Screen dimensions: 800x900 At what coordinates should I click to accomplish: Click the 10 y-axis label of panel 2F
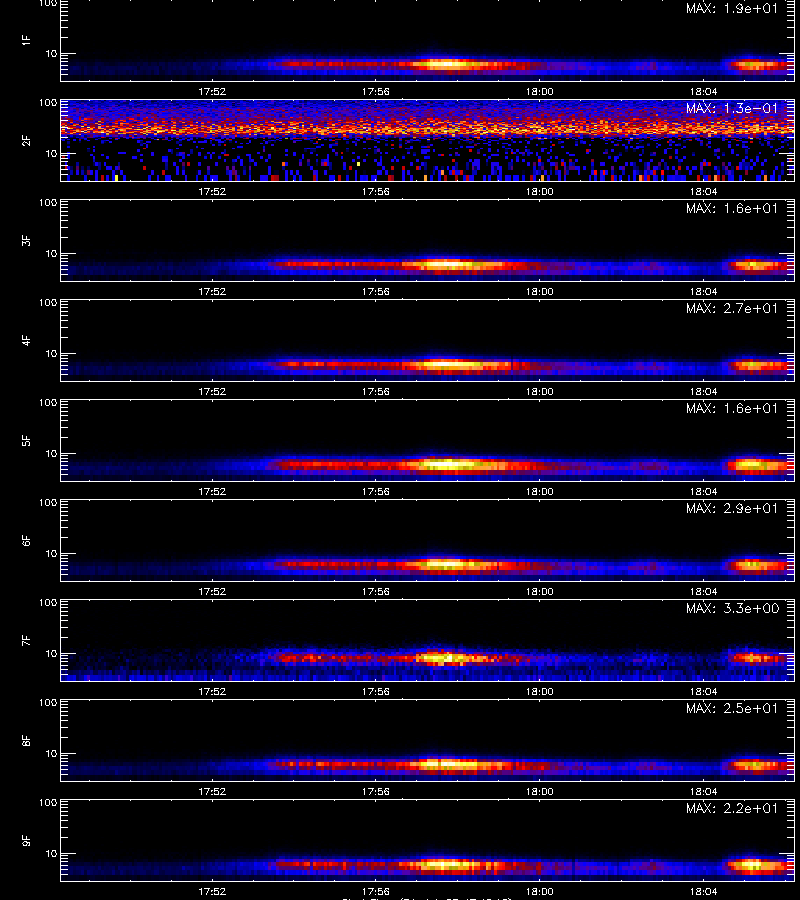(x=51, y=153)
